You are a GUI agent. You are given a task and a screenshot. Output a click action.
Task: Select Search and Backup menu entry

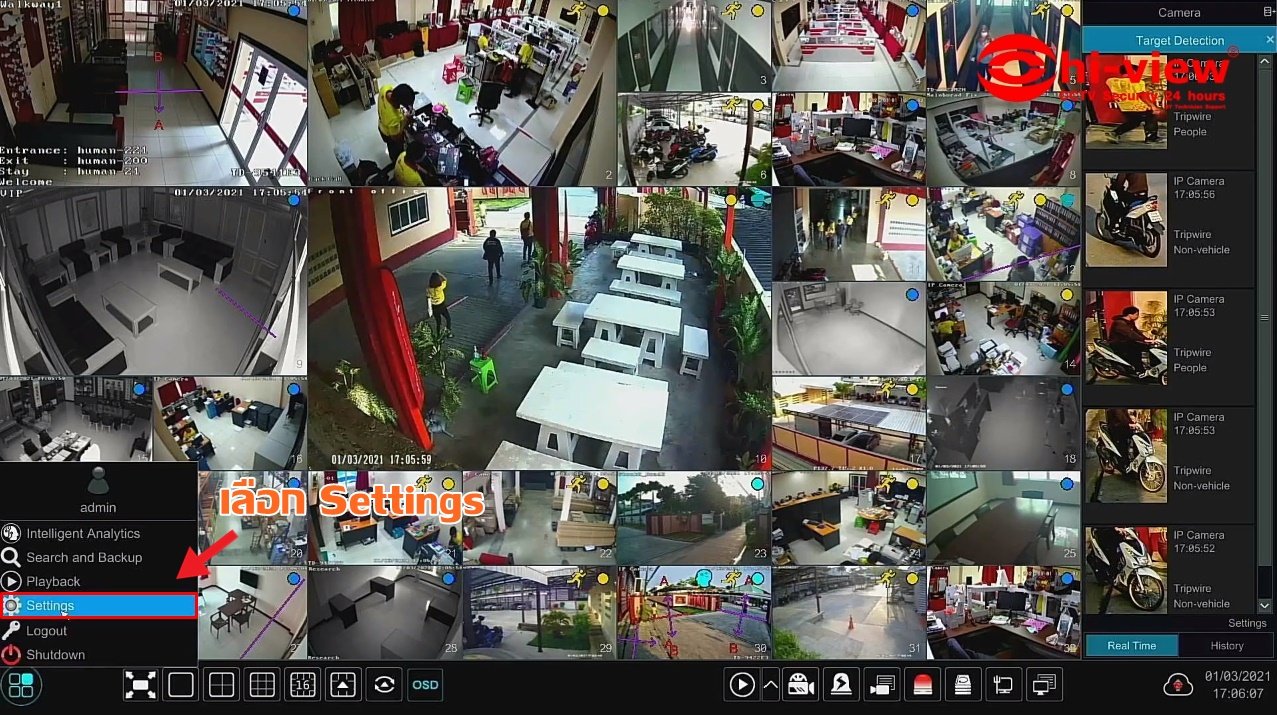[x=84, y=557]
